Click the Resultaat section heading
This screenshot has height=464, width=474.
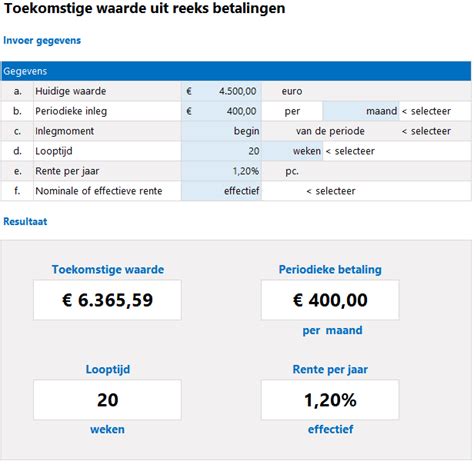25,221
